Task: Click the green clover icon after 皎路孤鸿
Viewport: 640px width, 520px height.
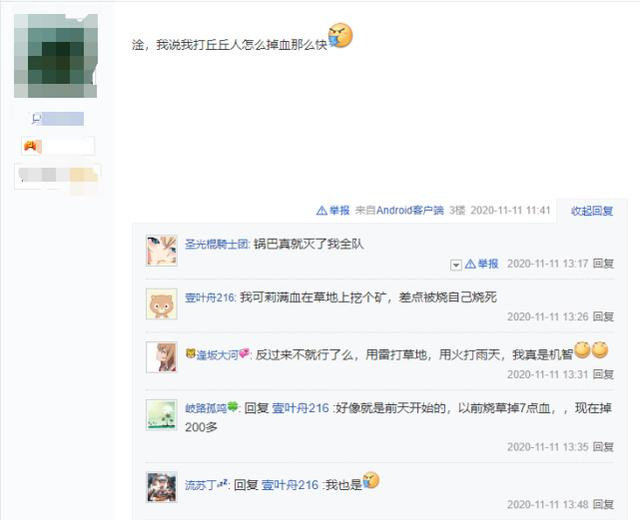Action: point(232,406)
